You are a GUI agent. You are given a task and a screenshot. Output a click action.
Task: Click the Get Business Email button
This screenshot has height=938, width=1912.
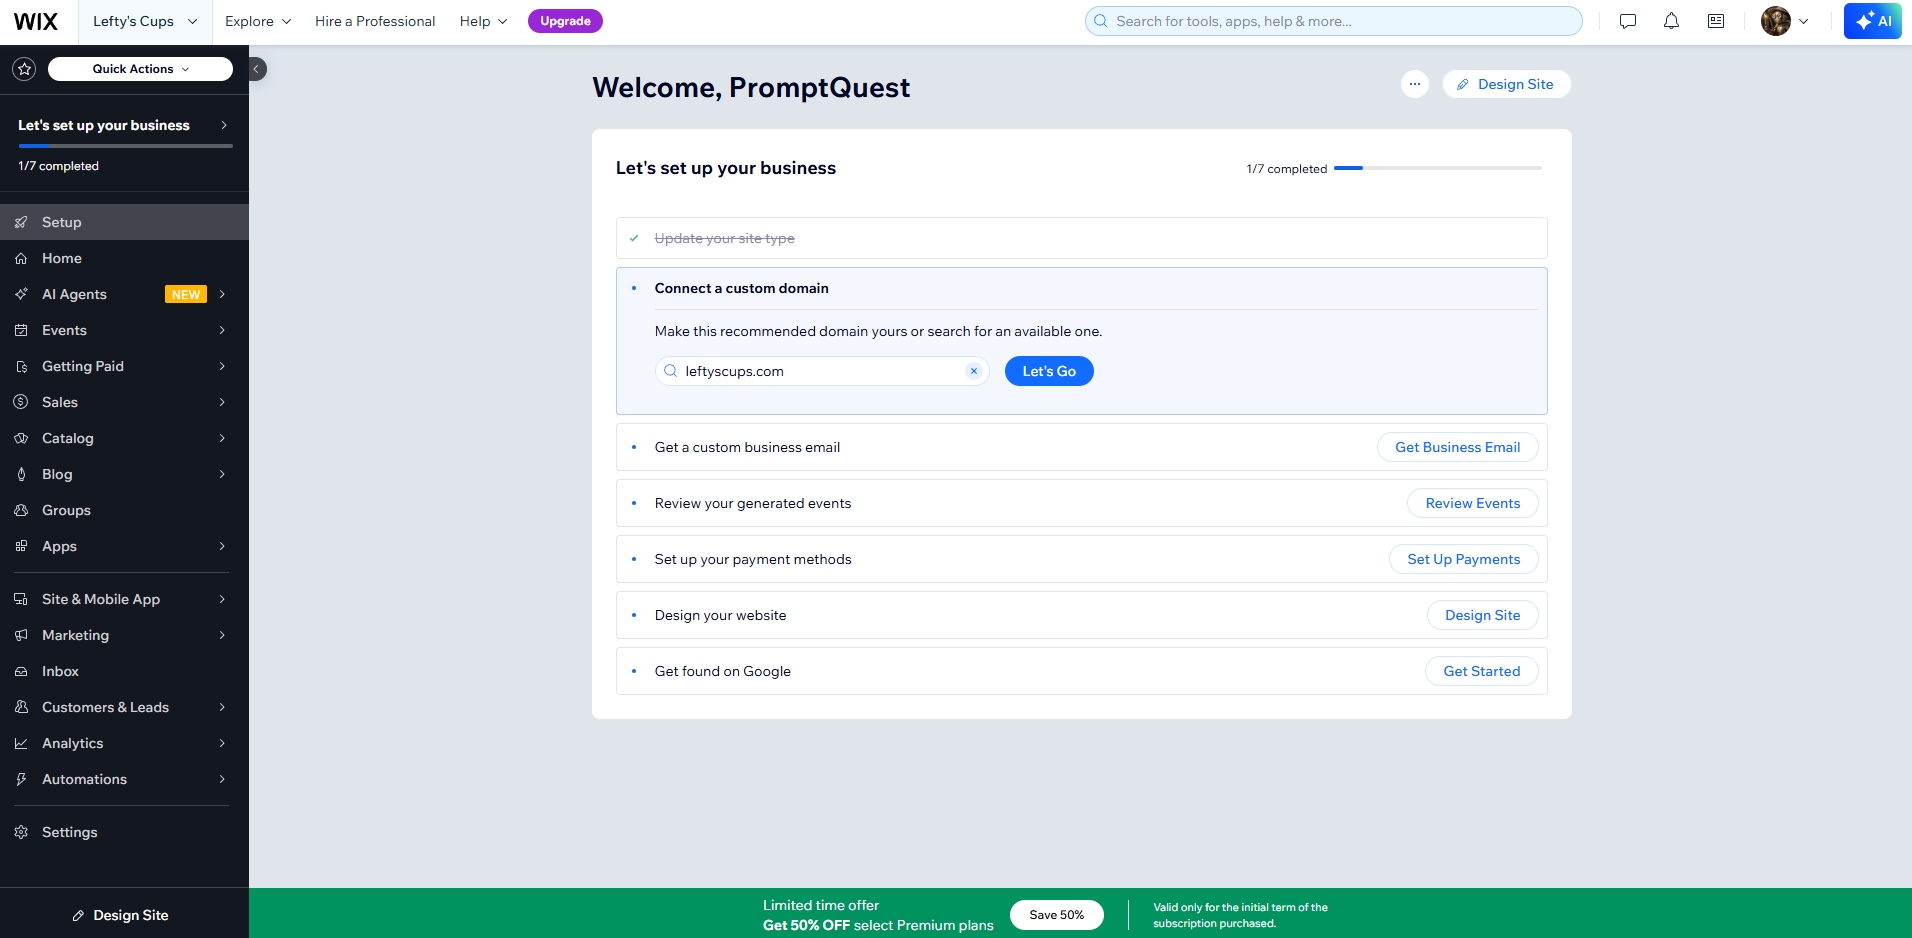[1457, 447]
